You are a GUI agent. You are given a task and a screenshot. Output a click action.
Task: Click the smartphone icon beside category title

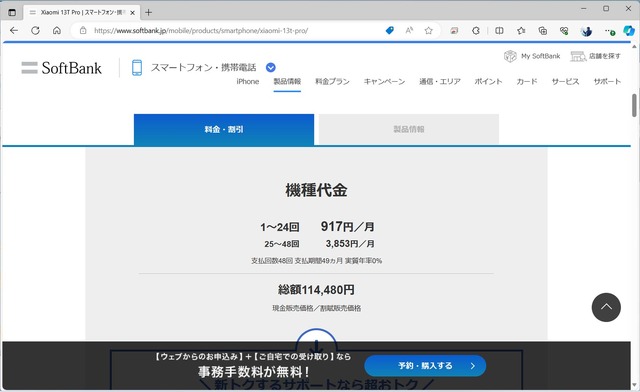coord(137,67)
